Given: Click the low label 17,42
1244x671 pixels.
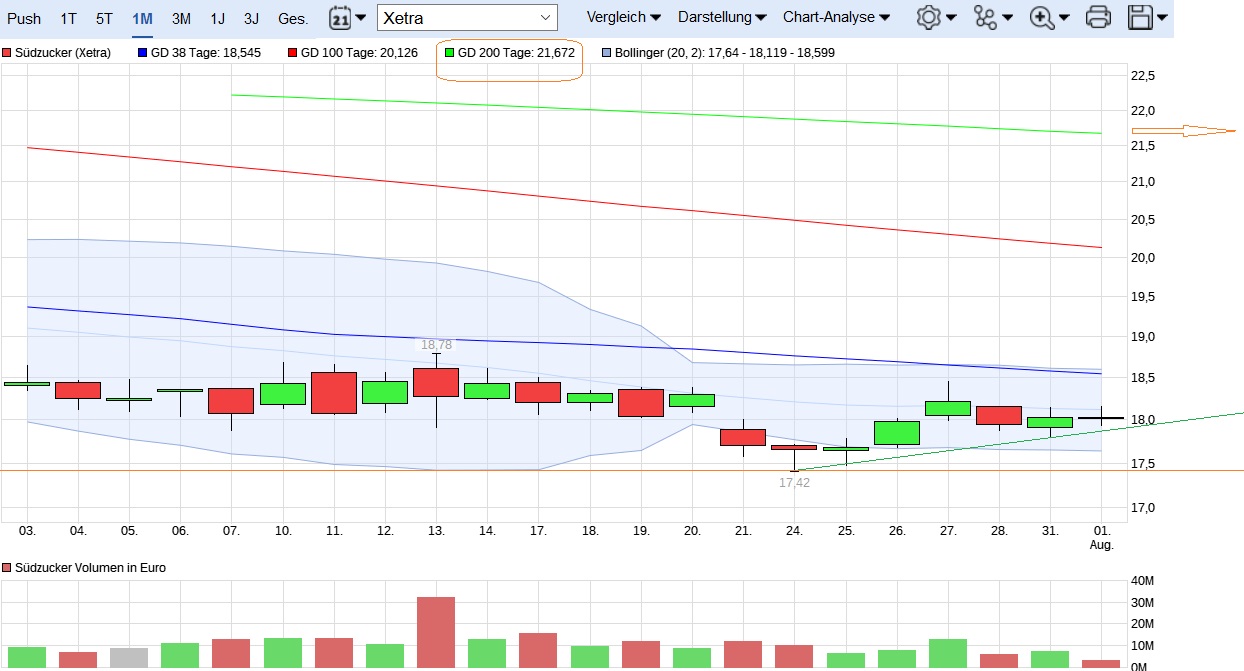Looking at the screenshot, I should click(x=794, y=482).
